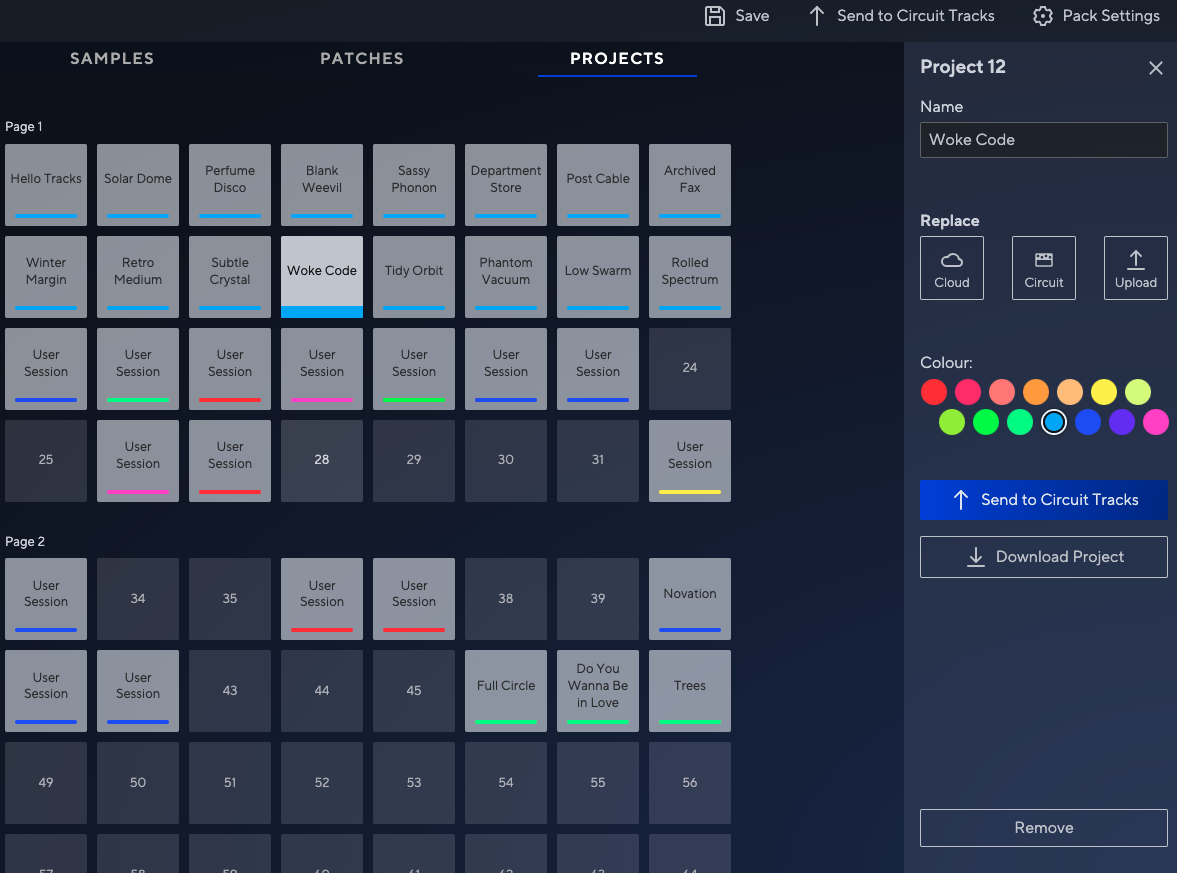Pick the magenta colour swatch
This screenshot has width=1177, height=873.
[1156, 422]
